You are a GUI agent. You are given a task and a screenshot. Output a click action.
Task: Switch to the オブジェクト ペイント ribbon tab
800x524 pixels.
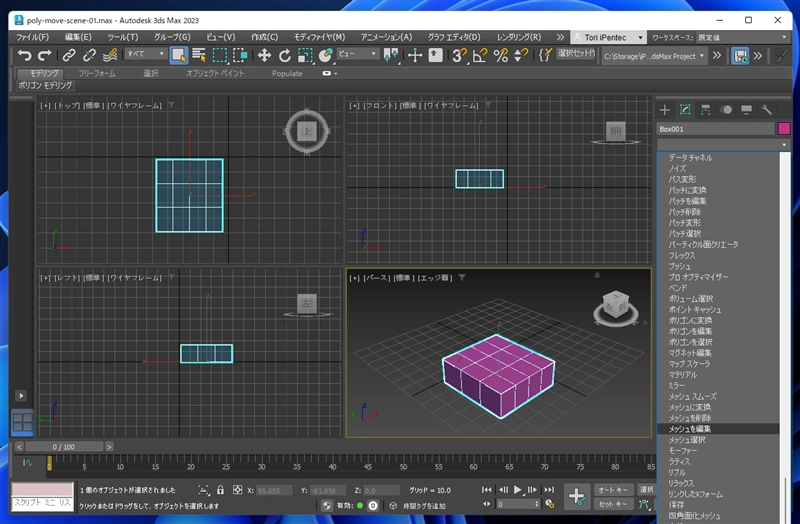(215, 73)
